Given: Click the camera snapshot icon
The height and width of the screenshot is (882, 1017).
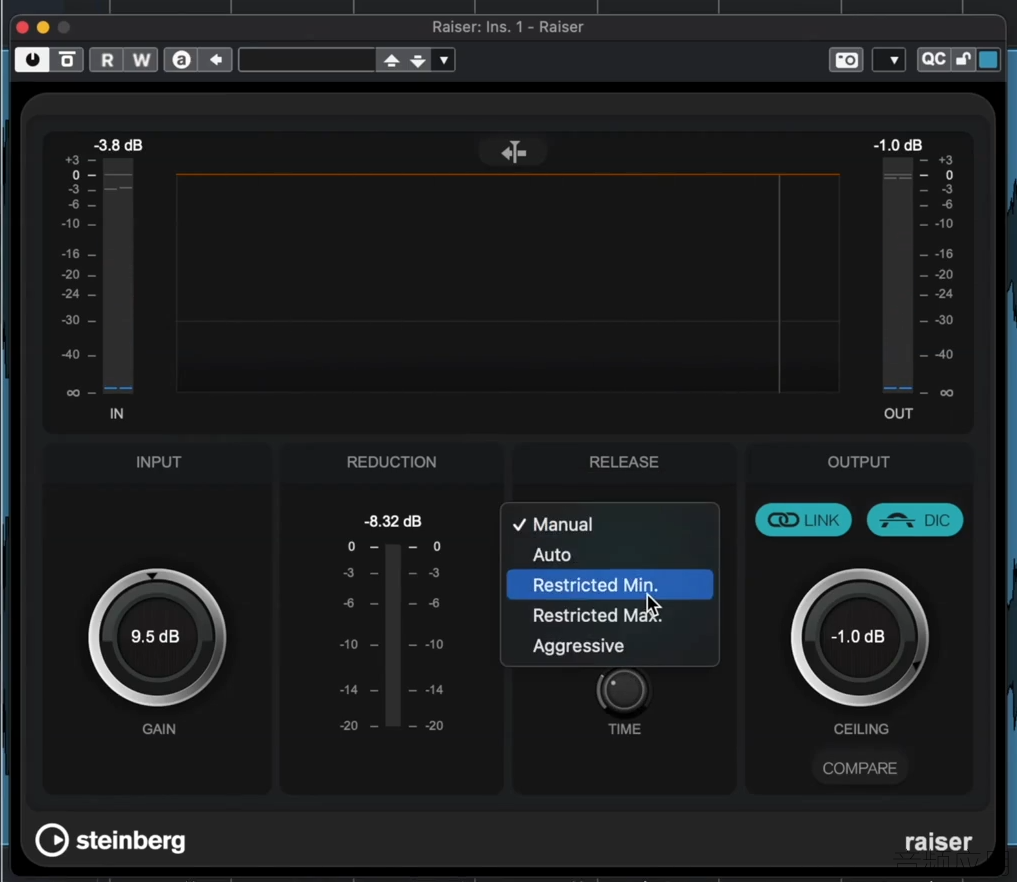Looking at the screenshot, I should (x=846, y=60).
